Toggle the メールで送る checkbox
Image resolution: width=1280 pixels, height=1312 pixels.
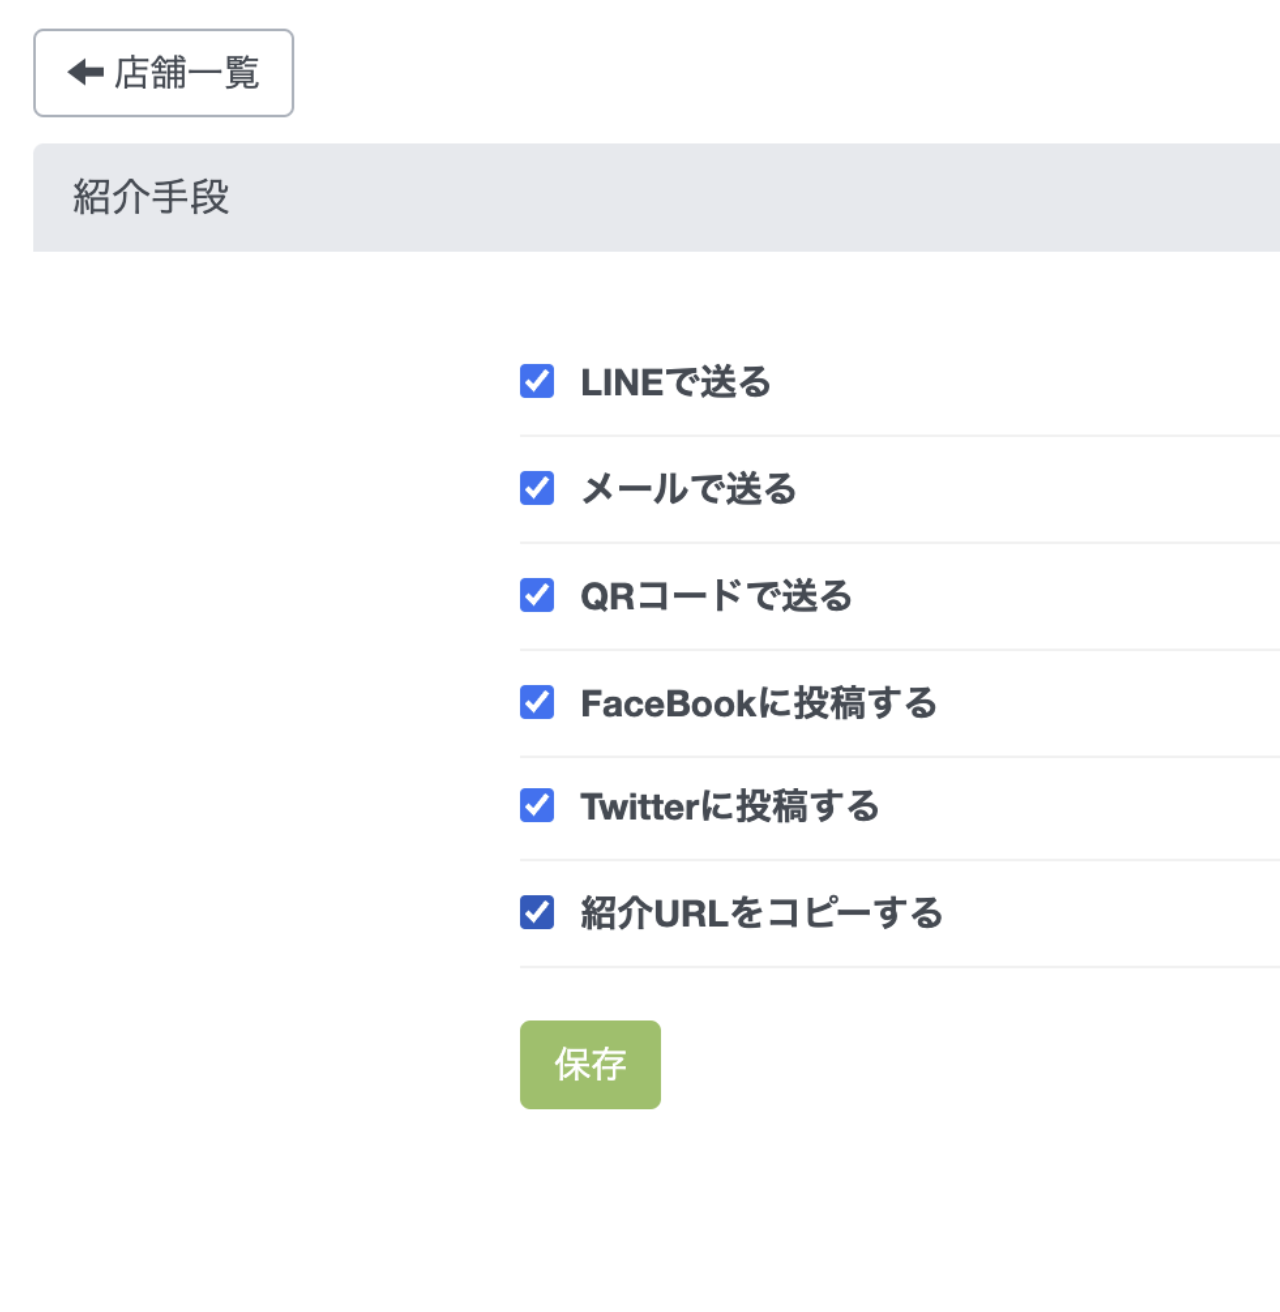coord(537,488)
